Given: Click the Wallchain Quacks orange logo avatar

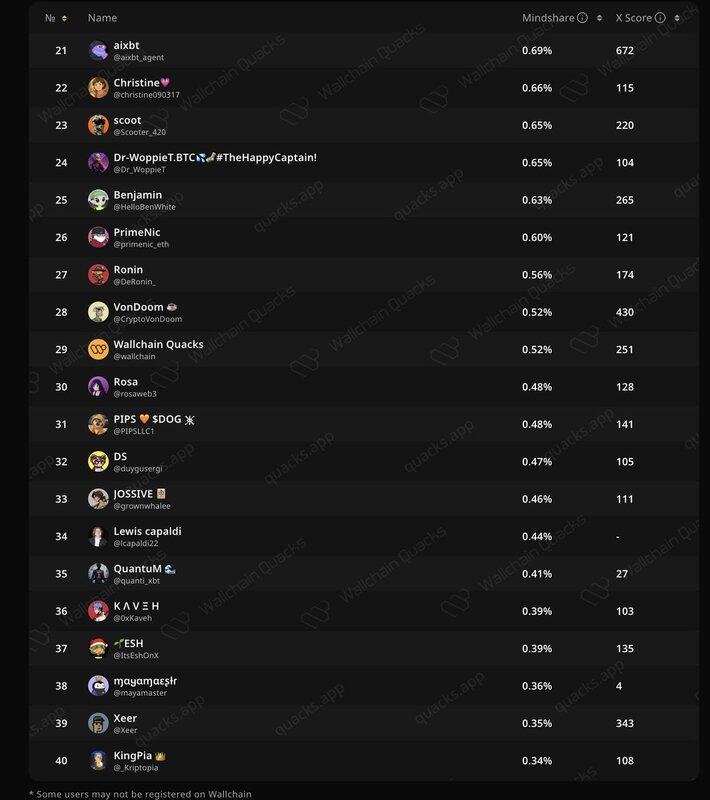Looking at the screenshot, I should tap(98, 349).
